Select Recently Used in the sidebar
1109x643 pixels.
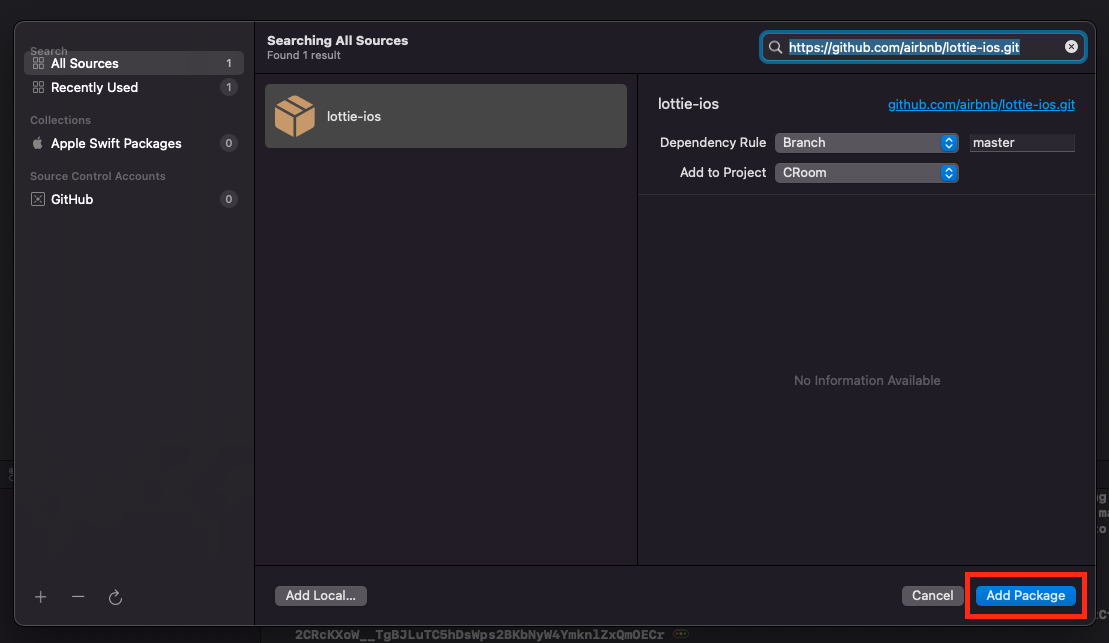coord(134,87)
